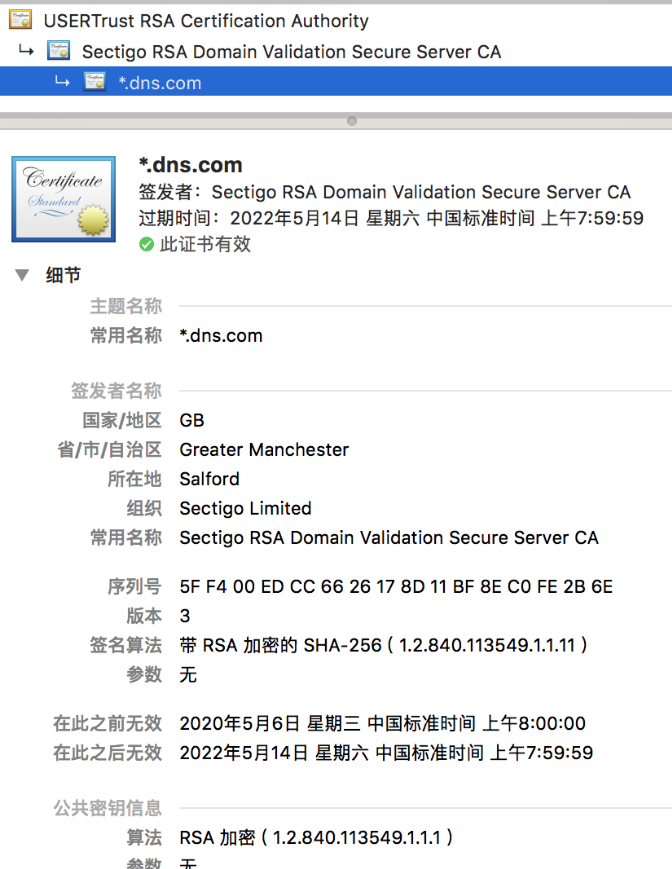This screenshot has height=869, width=672.
Task: Click the Sectigo intermediate certificate icon
Action: [x=58, y=52]
